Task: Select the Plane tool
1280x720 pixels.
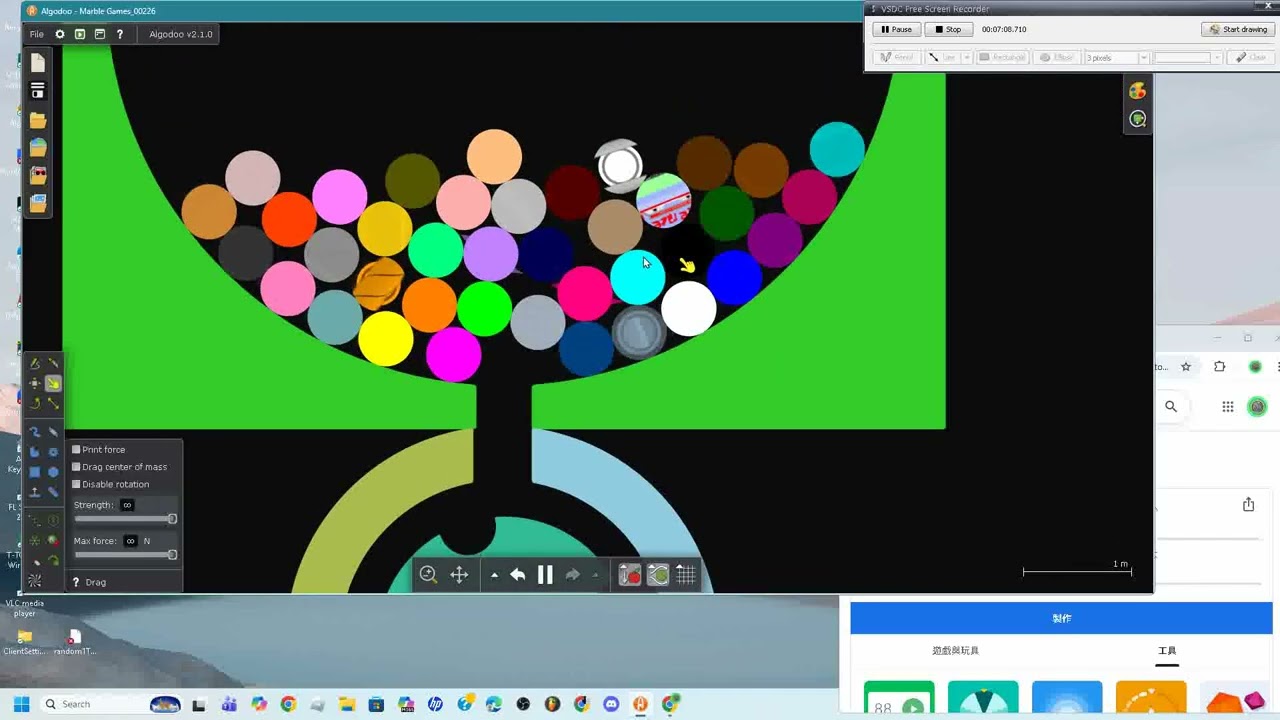Action: point(35,492)
